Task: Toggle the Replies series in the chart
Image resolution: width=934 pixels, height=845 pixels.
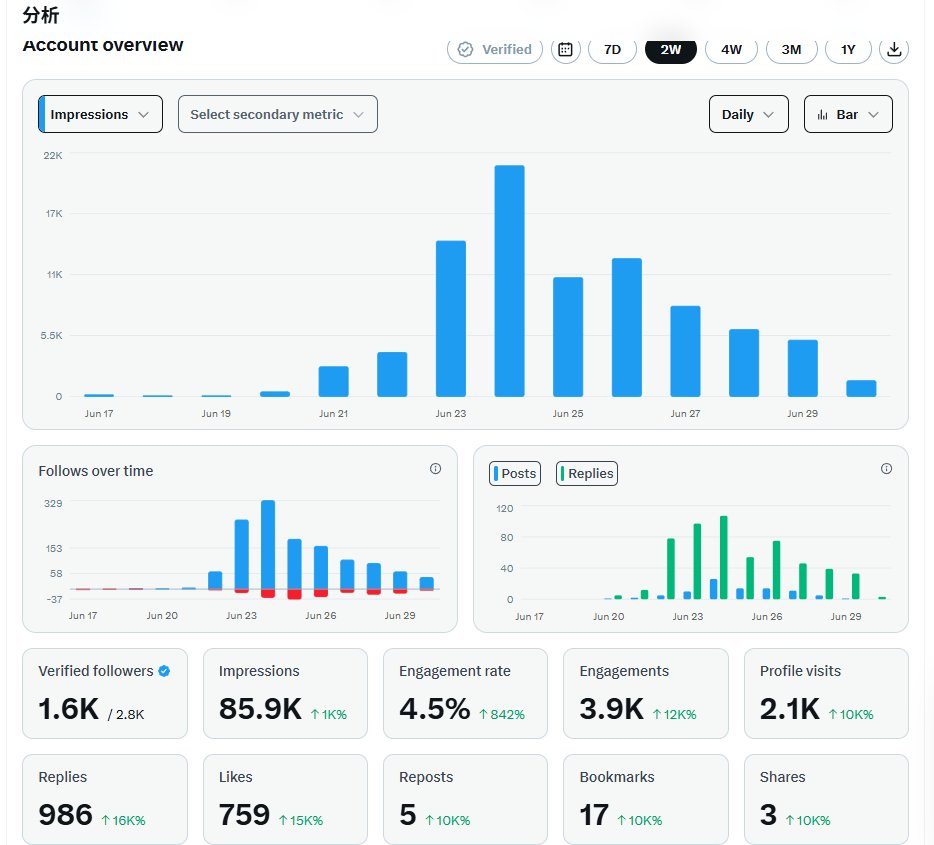Action: pyautogui.click(x=587, y=473)
